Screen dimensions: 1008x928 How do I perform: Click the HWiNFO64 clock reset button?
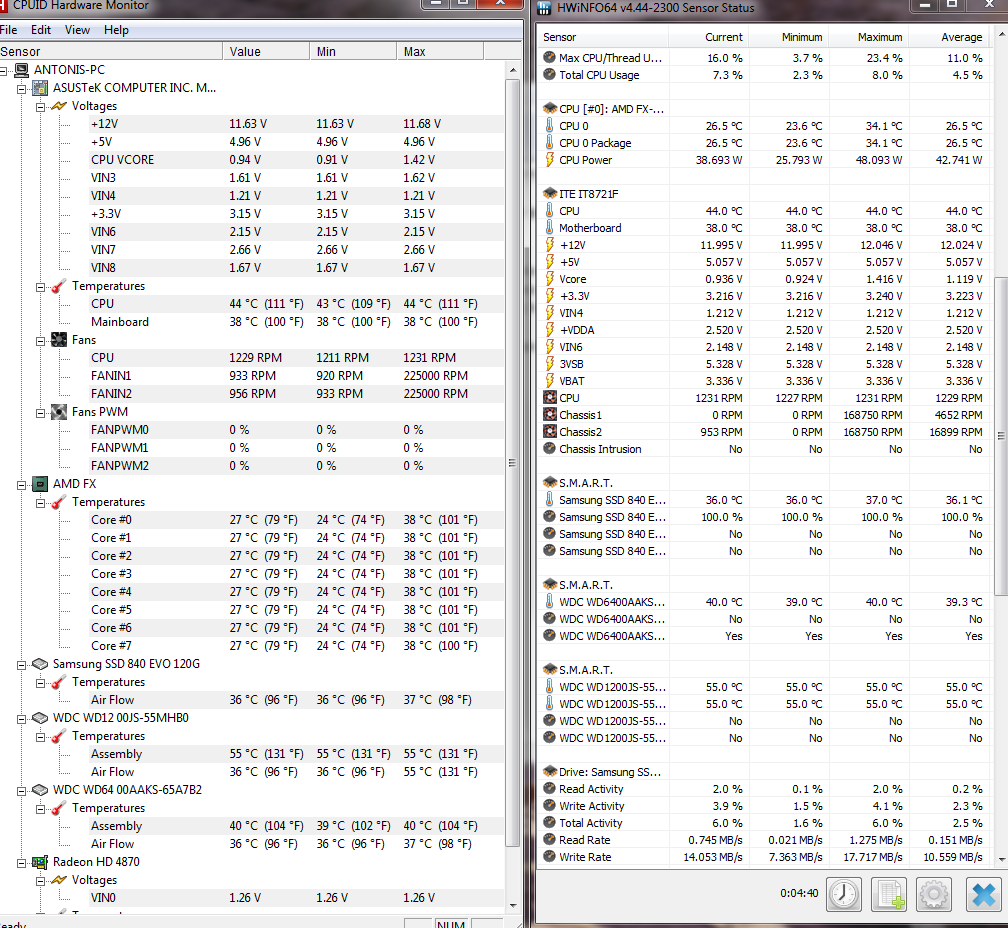[x=843, y=894]
